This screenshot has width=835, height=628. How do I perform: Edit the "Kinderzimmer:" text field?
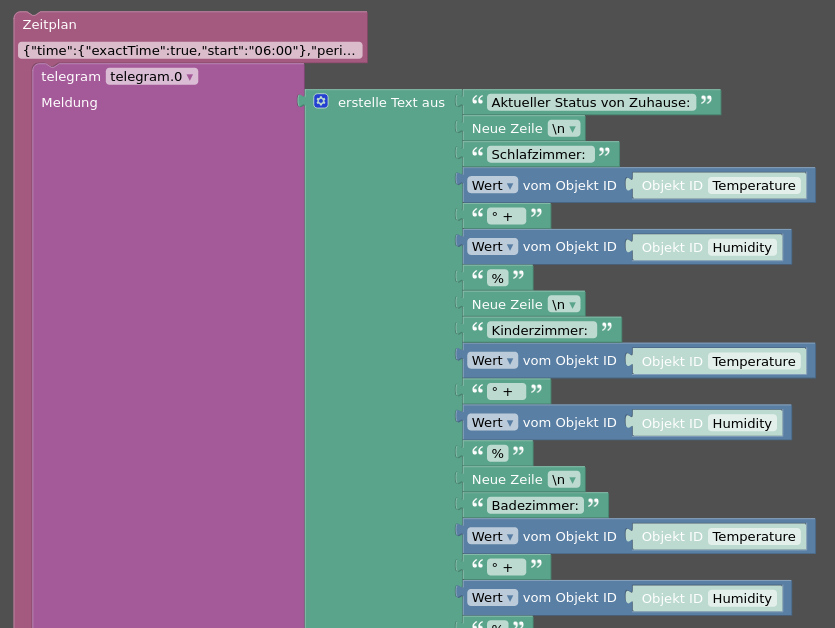(541, 330)
